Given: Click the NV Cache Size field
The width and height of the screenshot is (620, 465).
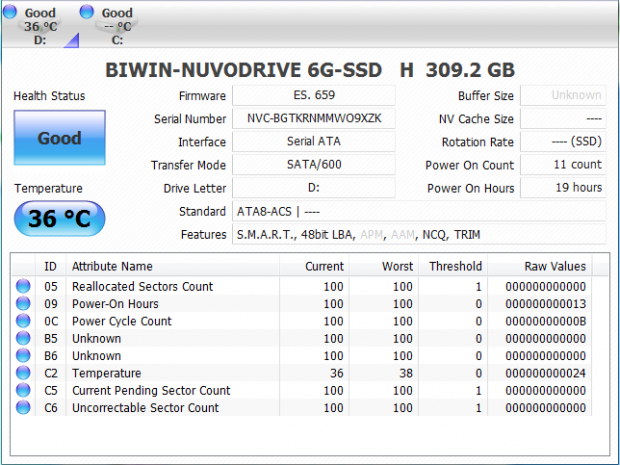Looking at the screenshot, I should coord(563,118).
